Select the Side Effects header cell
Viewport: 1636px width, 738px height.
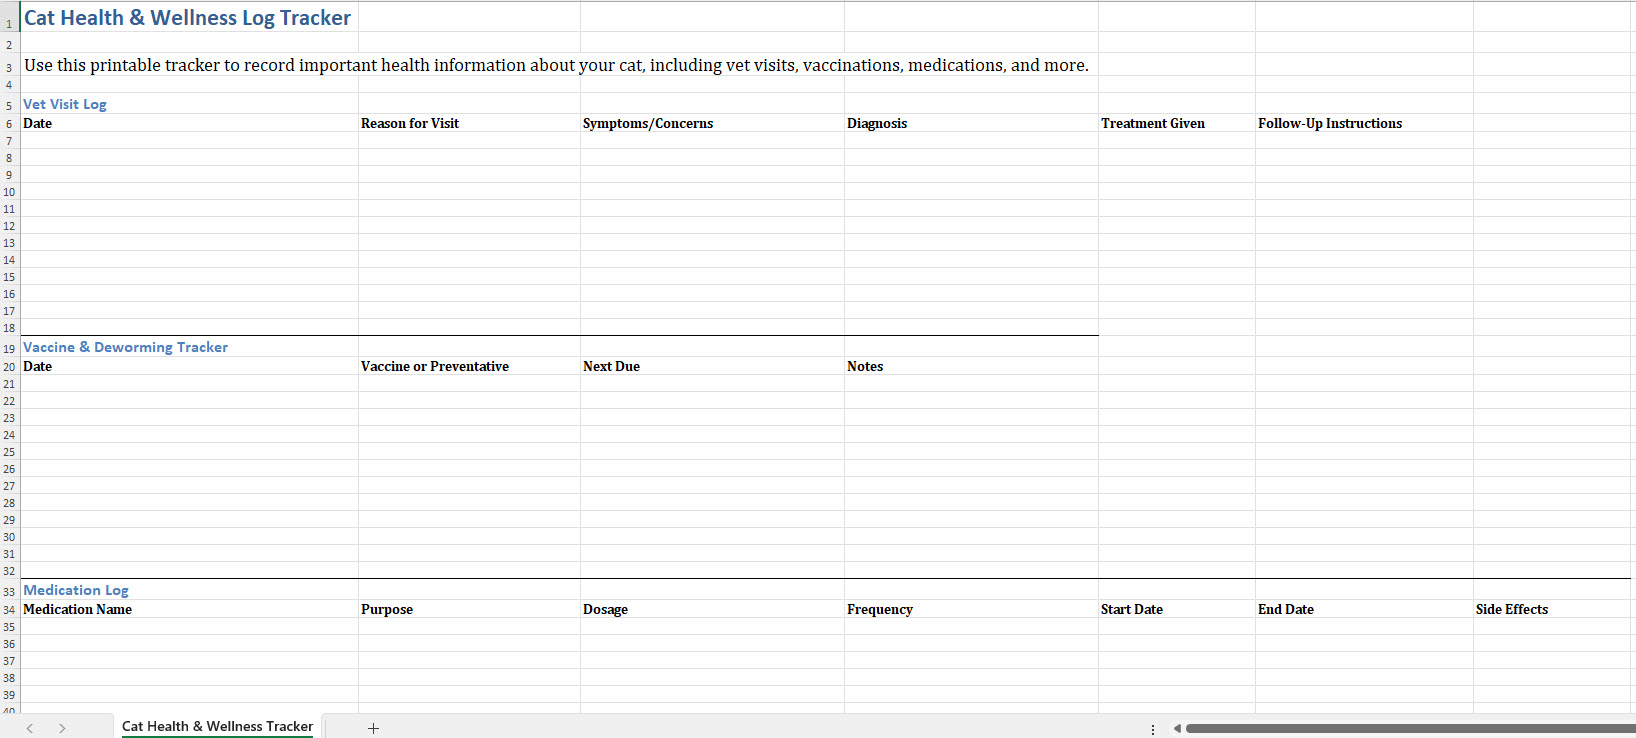1554,609
